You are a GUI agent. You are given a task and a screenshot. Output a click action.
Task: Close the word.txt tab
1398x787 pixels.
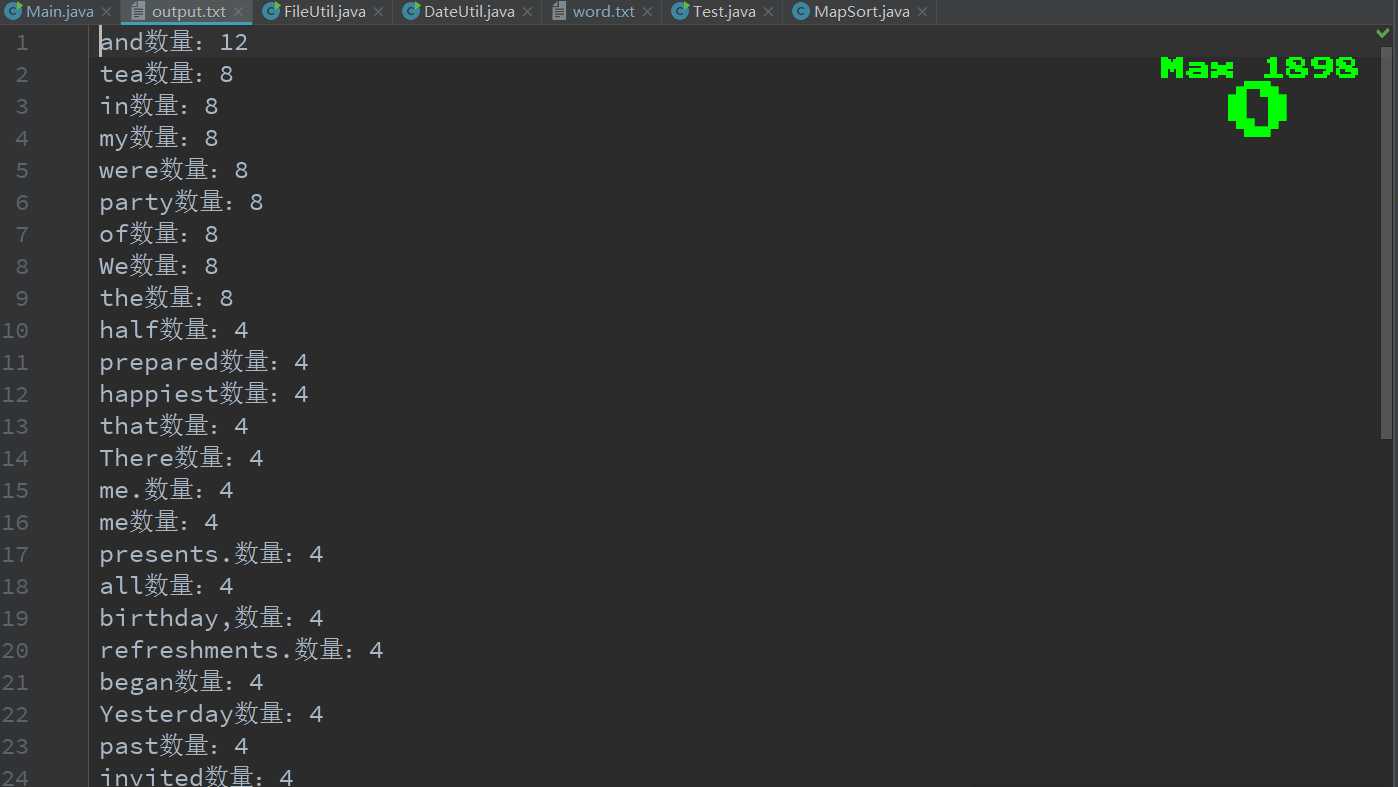tap(647, 12)
